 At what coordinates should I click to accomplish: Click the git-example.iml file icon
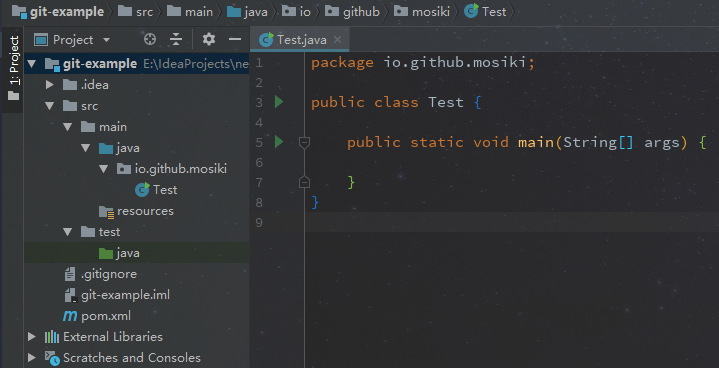[70, 295]
